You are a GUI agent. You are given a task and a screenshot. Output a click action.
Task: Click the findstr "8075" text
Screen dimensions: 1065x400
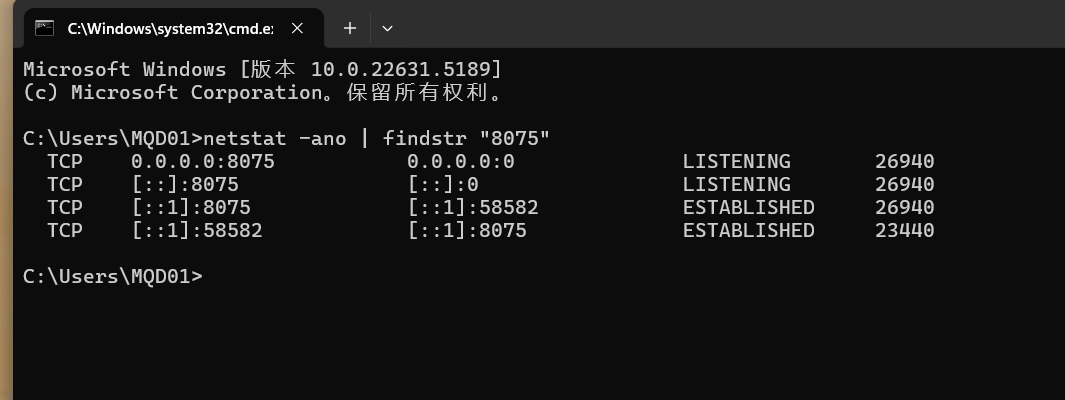[x=466, y=139]
